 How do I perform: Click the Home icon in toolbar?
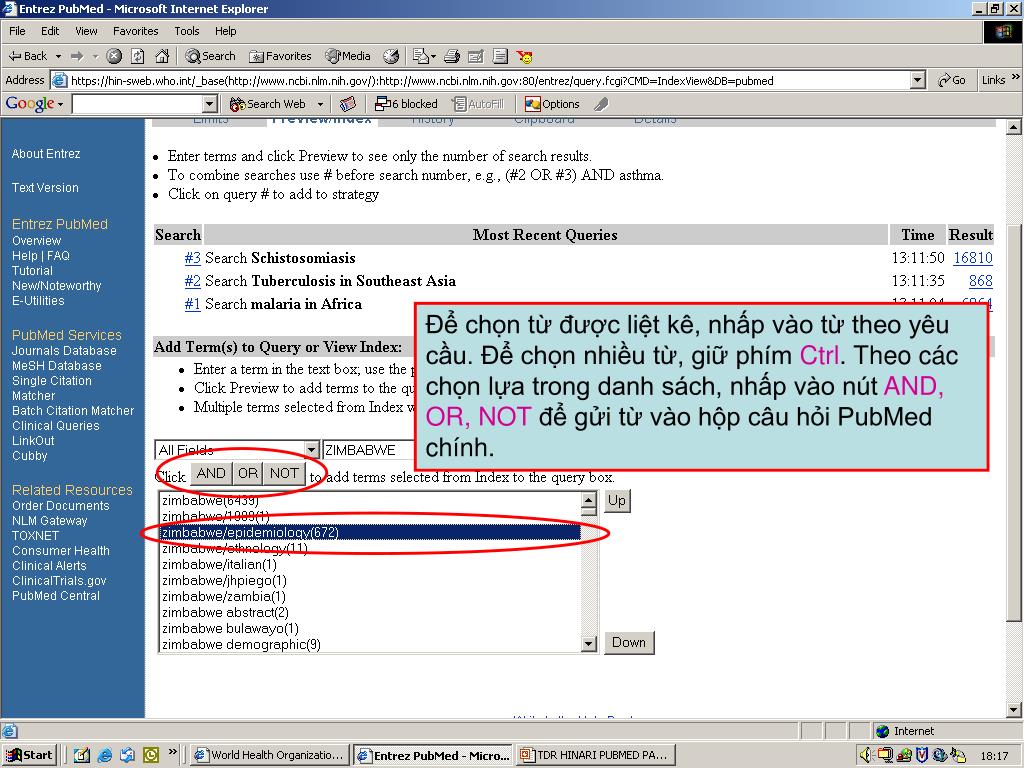click(162, 56)
